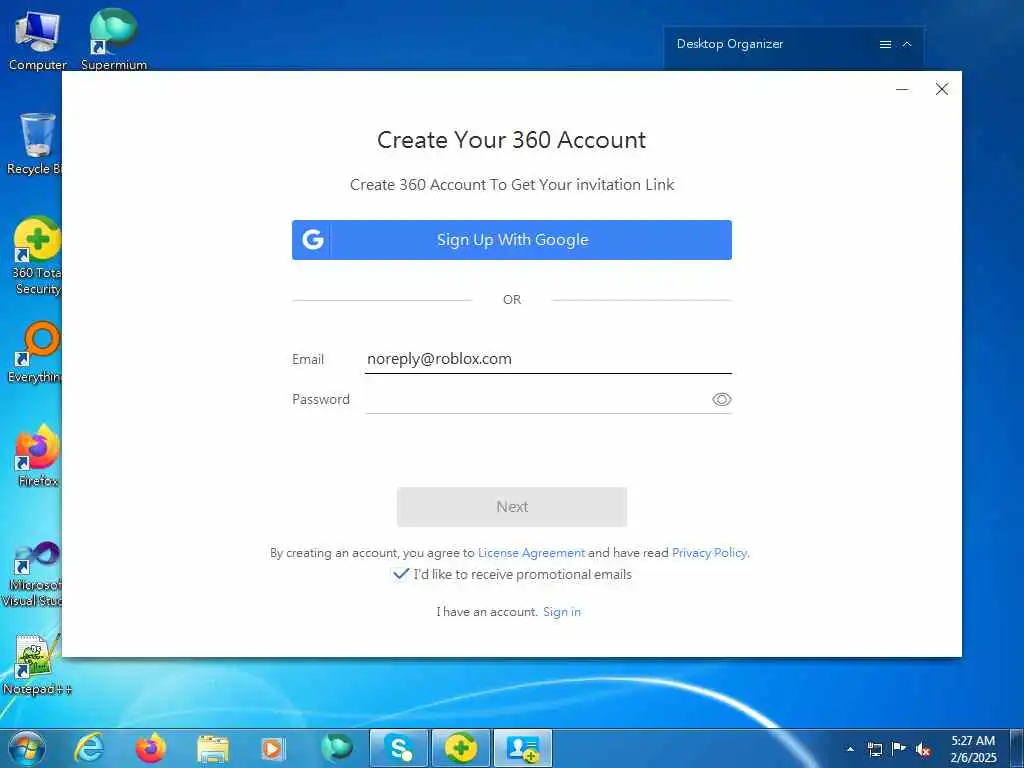The height and width of the screenshot is (768, 1024).
Task: Open Windows Media Player taskbar icon
Action: pyautogui.click(x=273, y=748)
